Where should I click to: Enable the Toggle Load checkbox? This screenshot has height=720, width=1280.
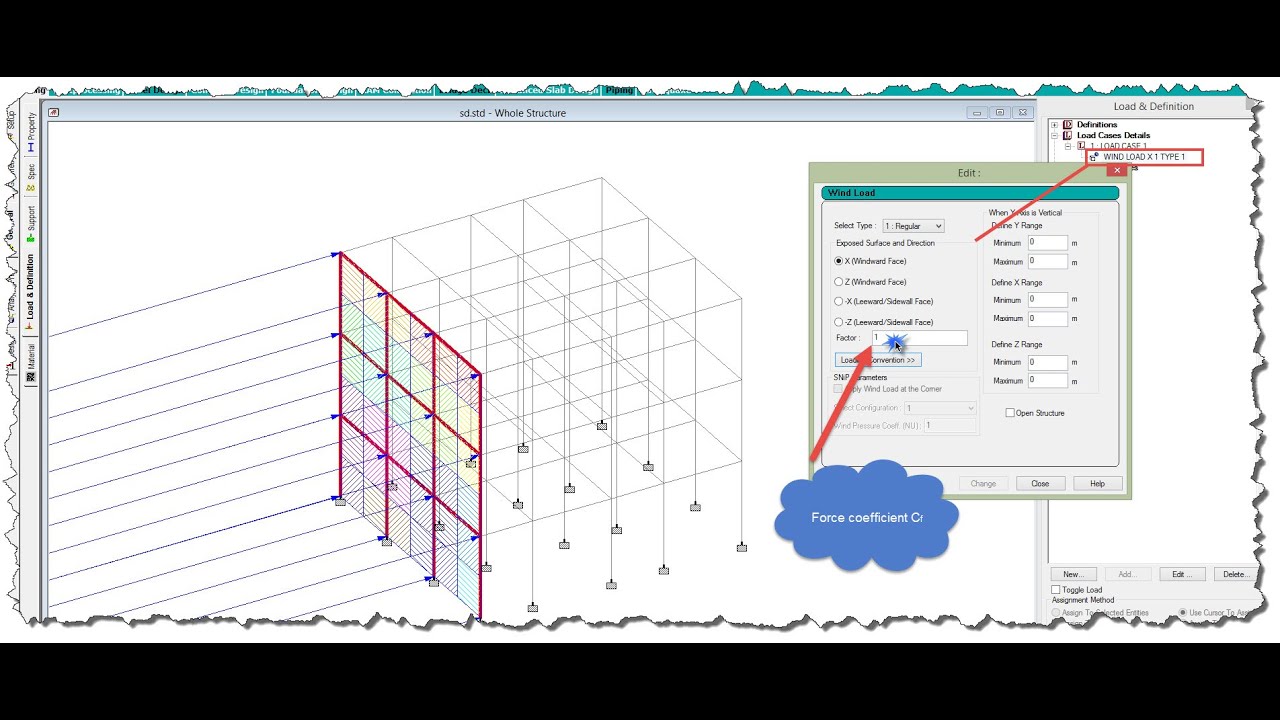coord(1057,590)
